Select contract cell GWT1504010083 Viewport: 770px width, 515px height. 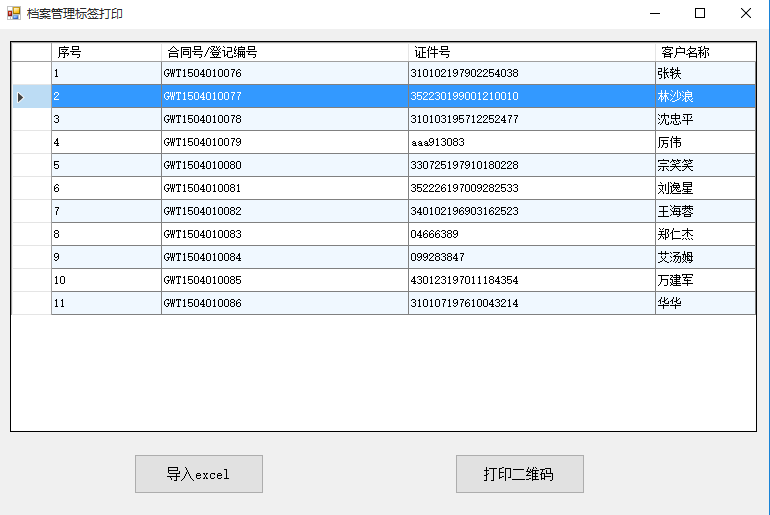click(x=285, y=235)
